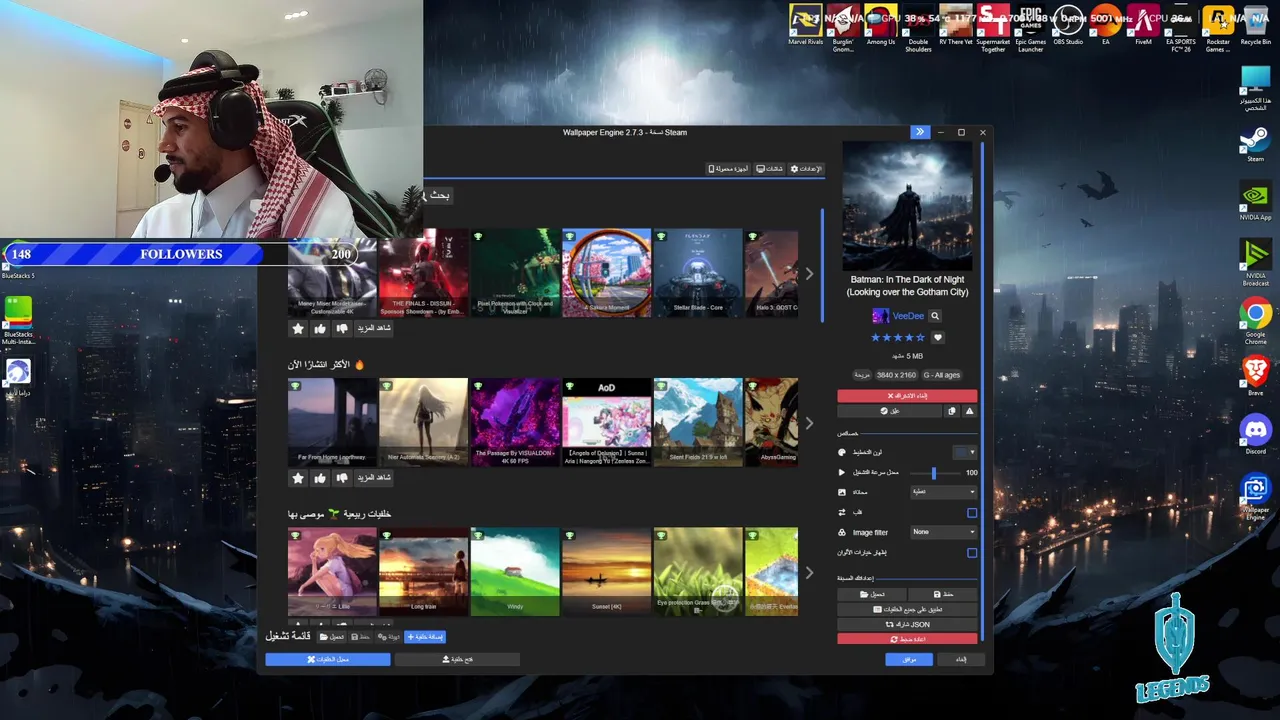Toggle the checkbox below the alignment dropdown

point(972,512)
